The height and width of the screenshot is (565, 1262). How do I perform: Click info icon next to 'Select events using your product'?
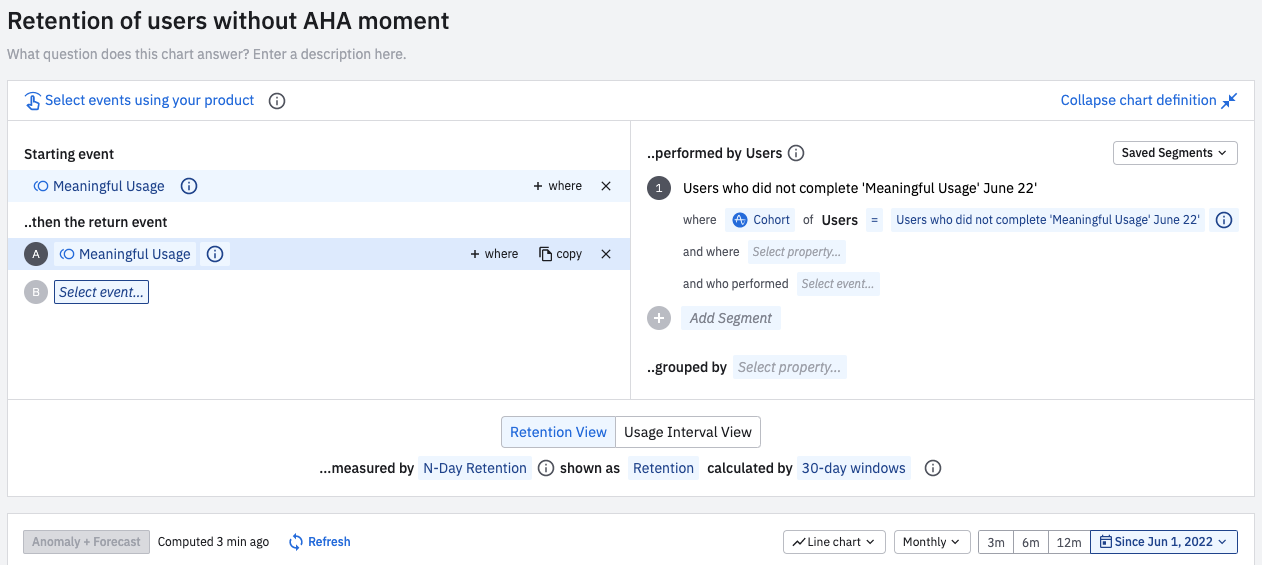tap(278, 101)
